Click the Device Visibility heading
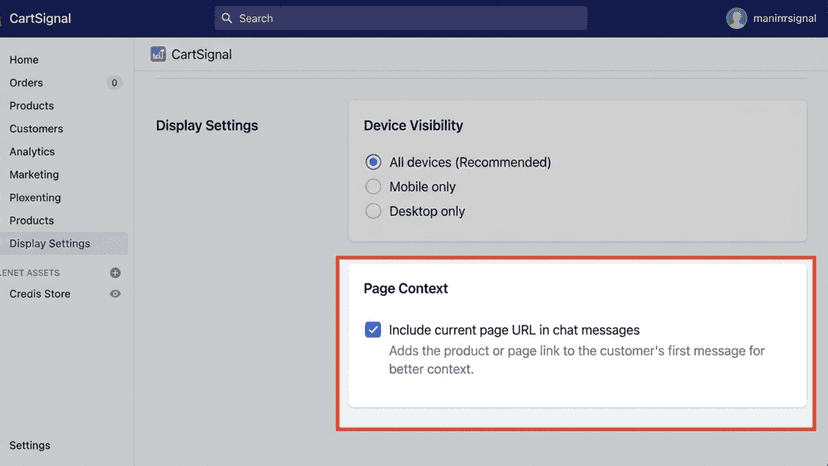The image size is (828, 466). click(413, 126)
